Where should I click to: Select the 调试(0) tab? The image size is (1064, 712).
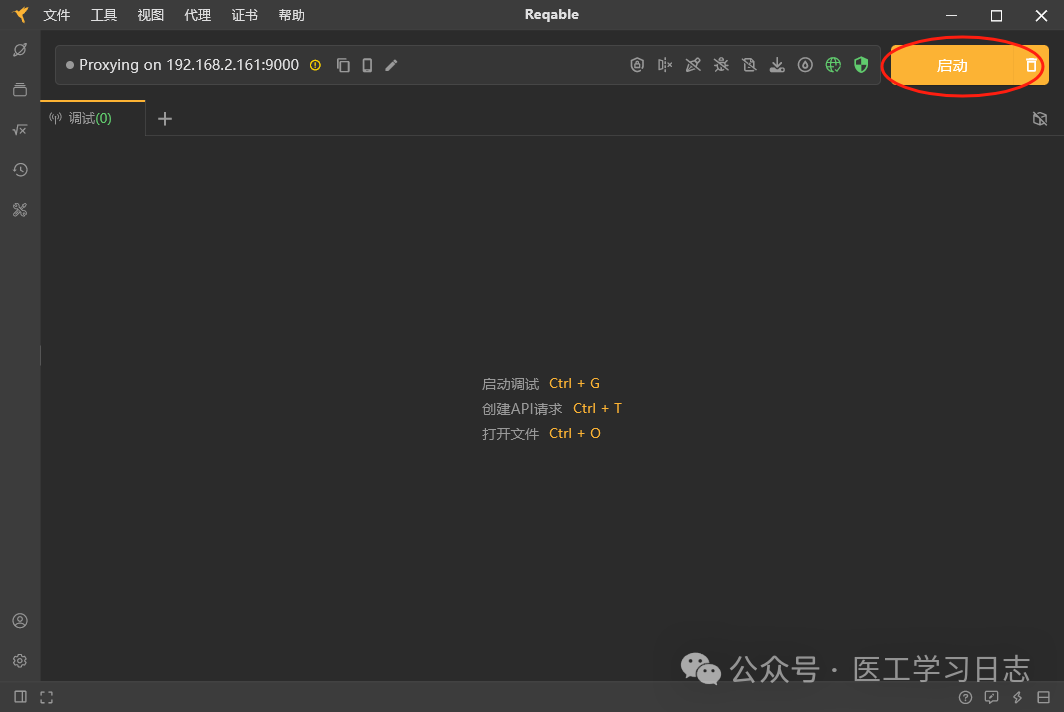[93, 118]
